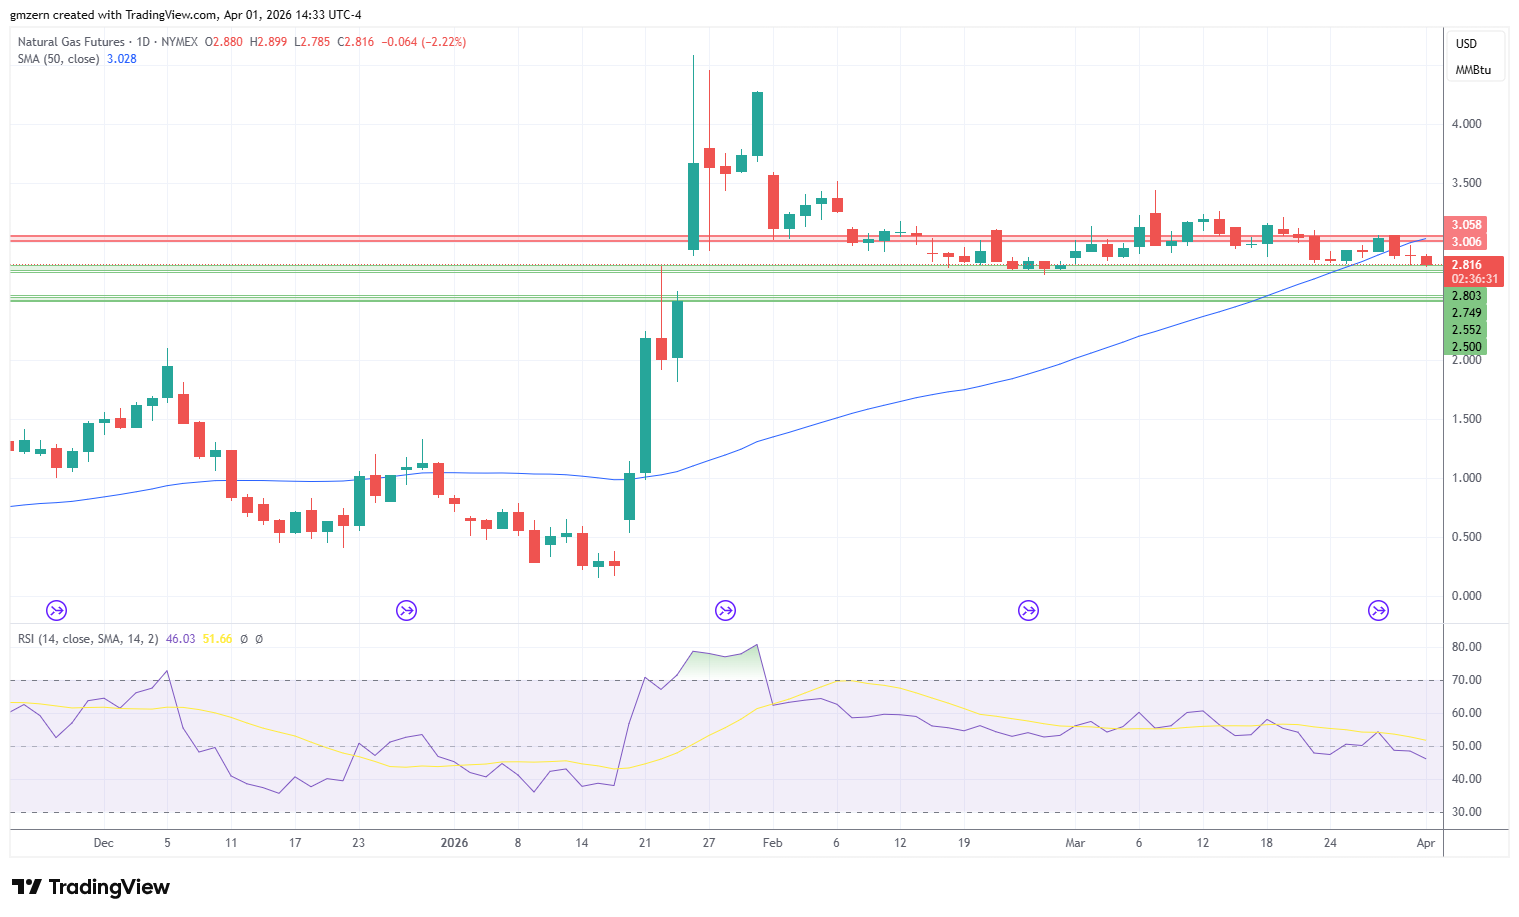Image resolution: width=1519 pixels, height=917 pixels.
Task: Click the NYMEX exchange label
Action: click(x=179, y=42)
